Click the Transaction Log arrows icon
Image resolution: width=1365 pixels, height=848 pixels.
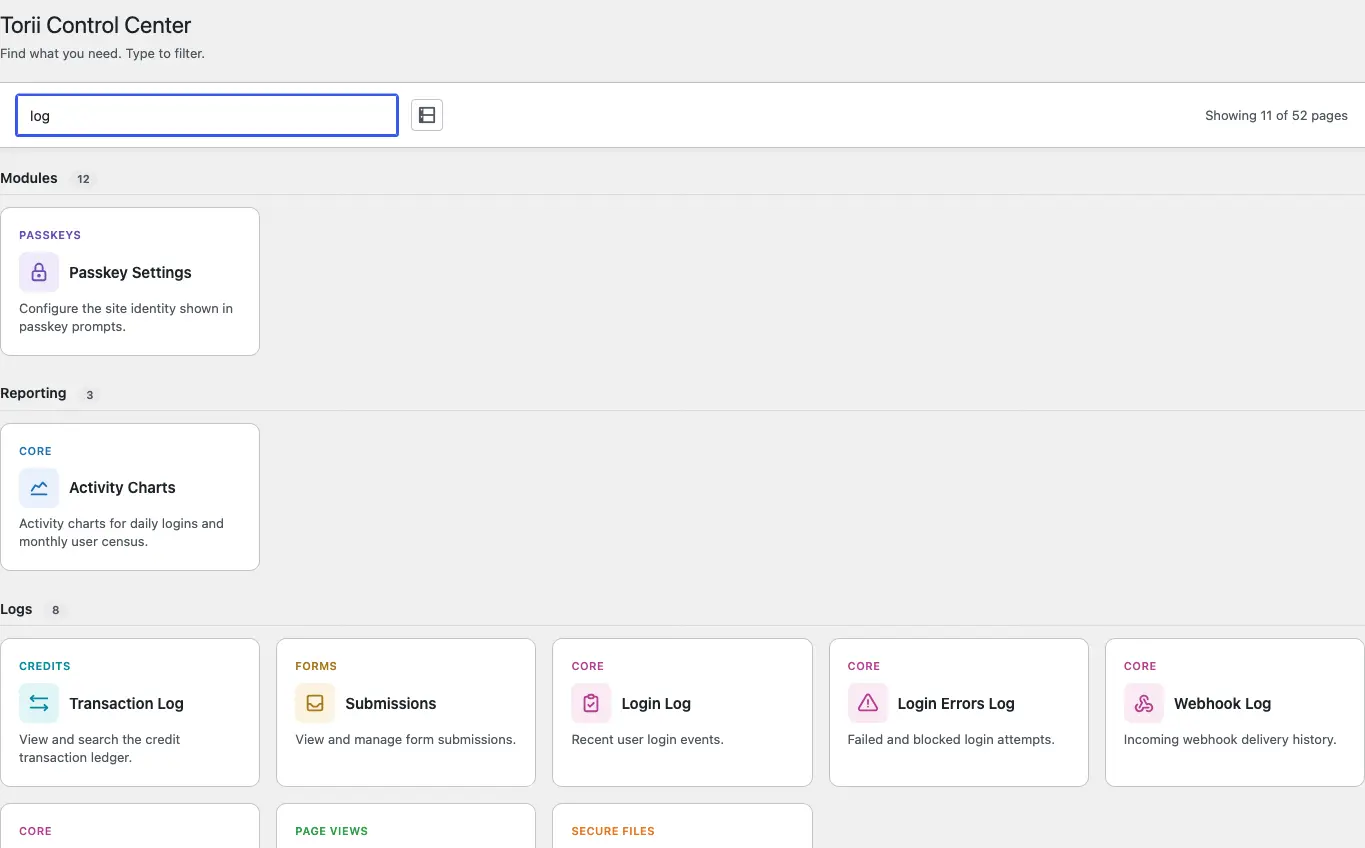(39, 703)
